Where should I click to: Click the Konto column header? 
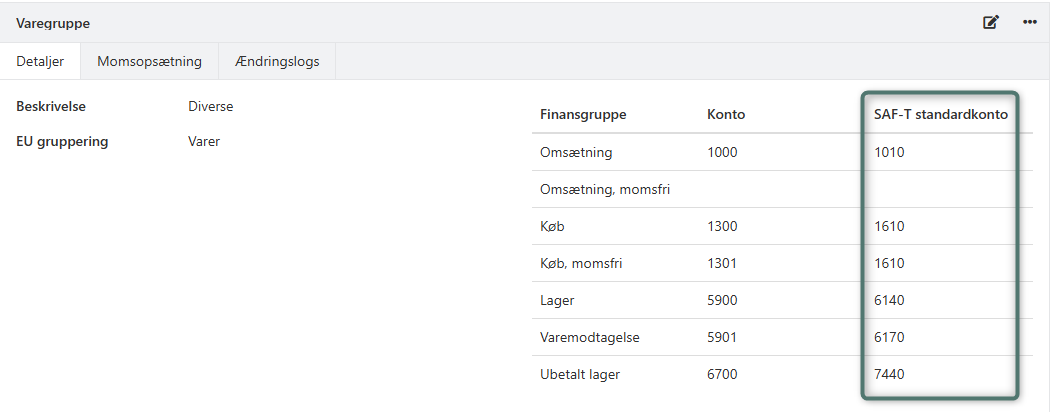tap(726, 114)
